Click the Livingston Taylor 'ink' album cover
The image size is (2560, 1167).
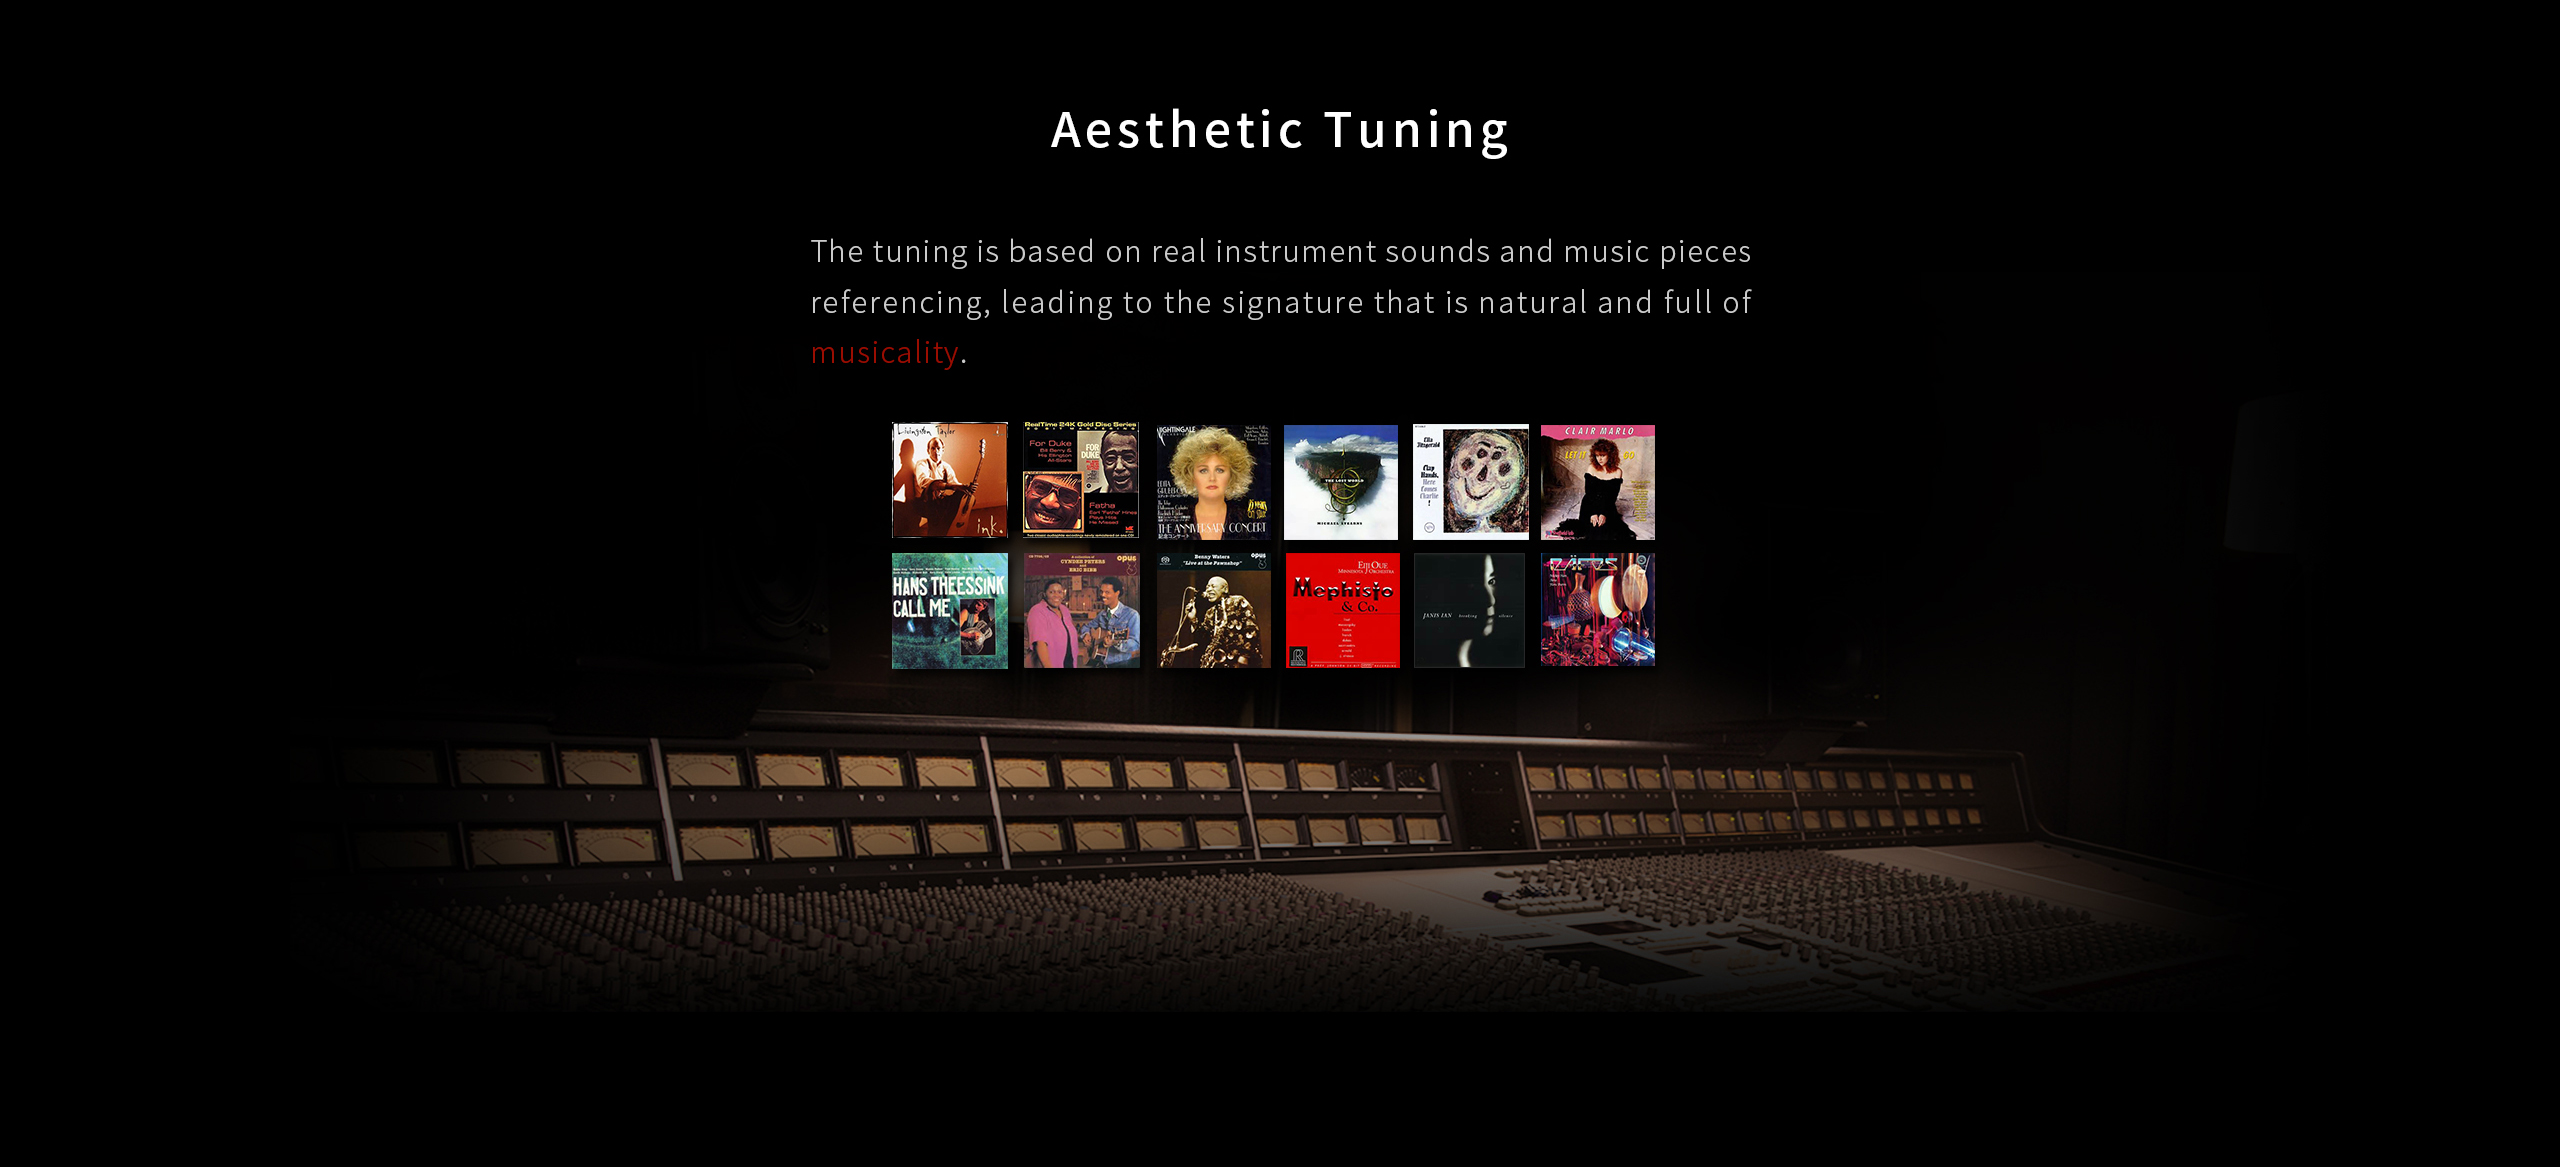(949, 480)
